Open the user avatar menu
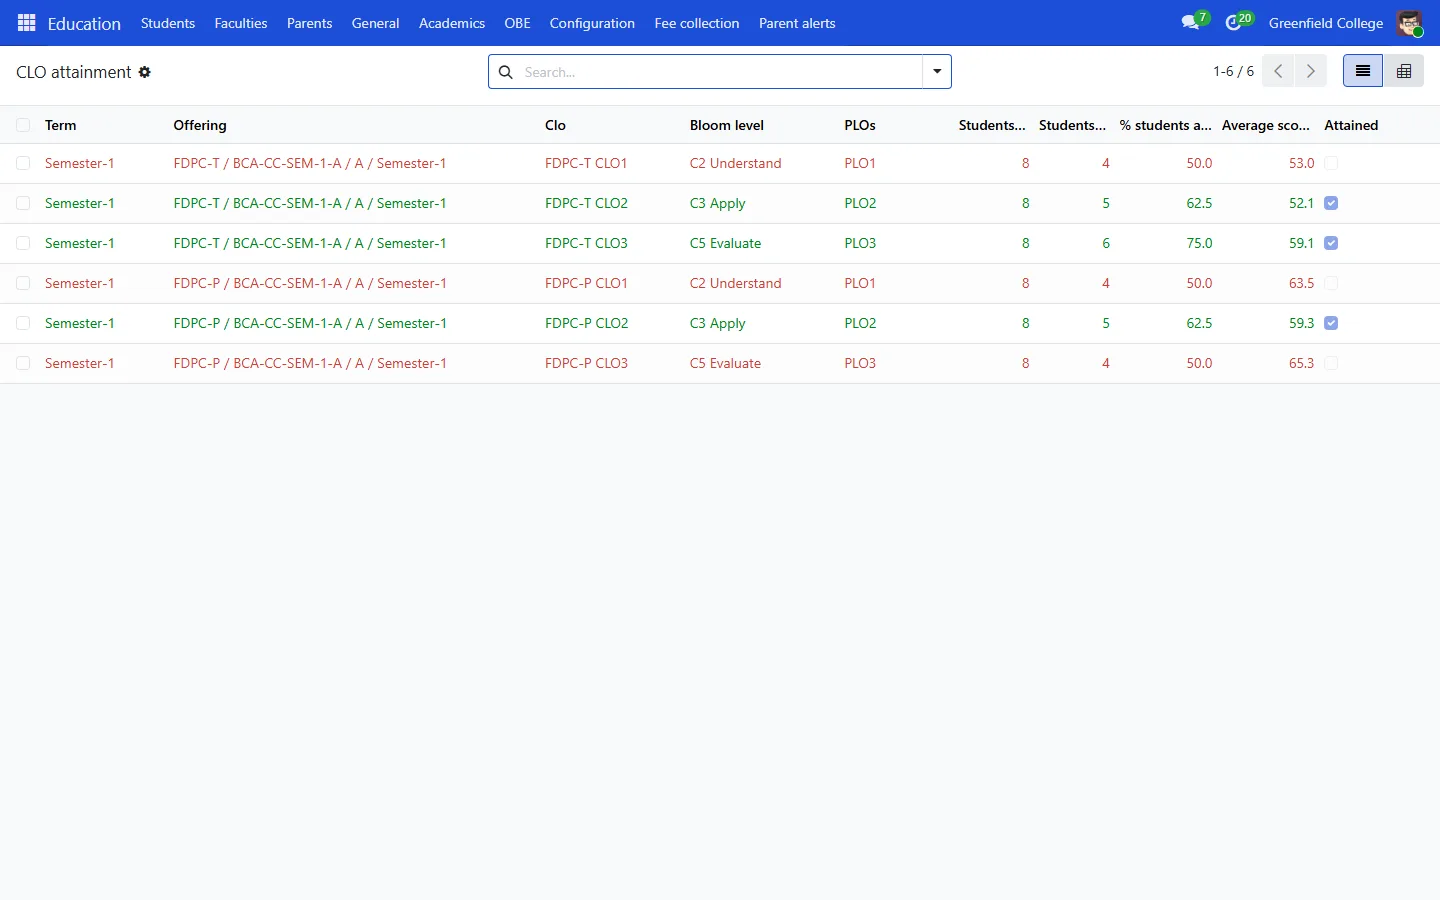 click(x=1410, y=23)
